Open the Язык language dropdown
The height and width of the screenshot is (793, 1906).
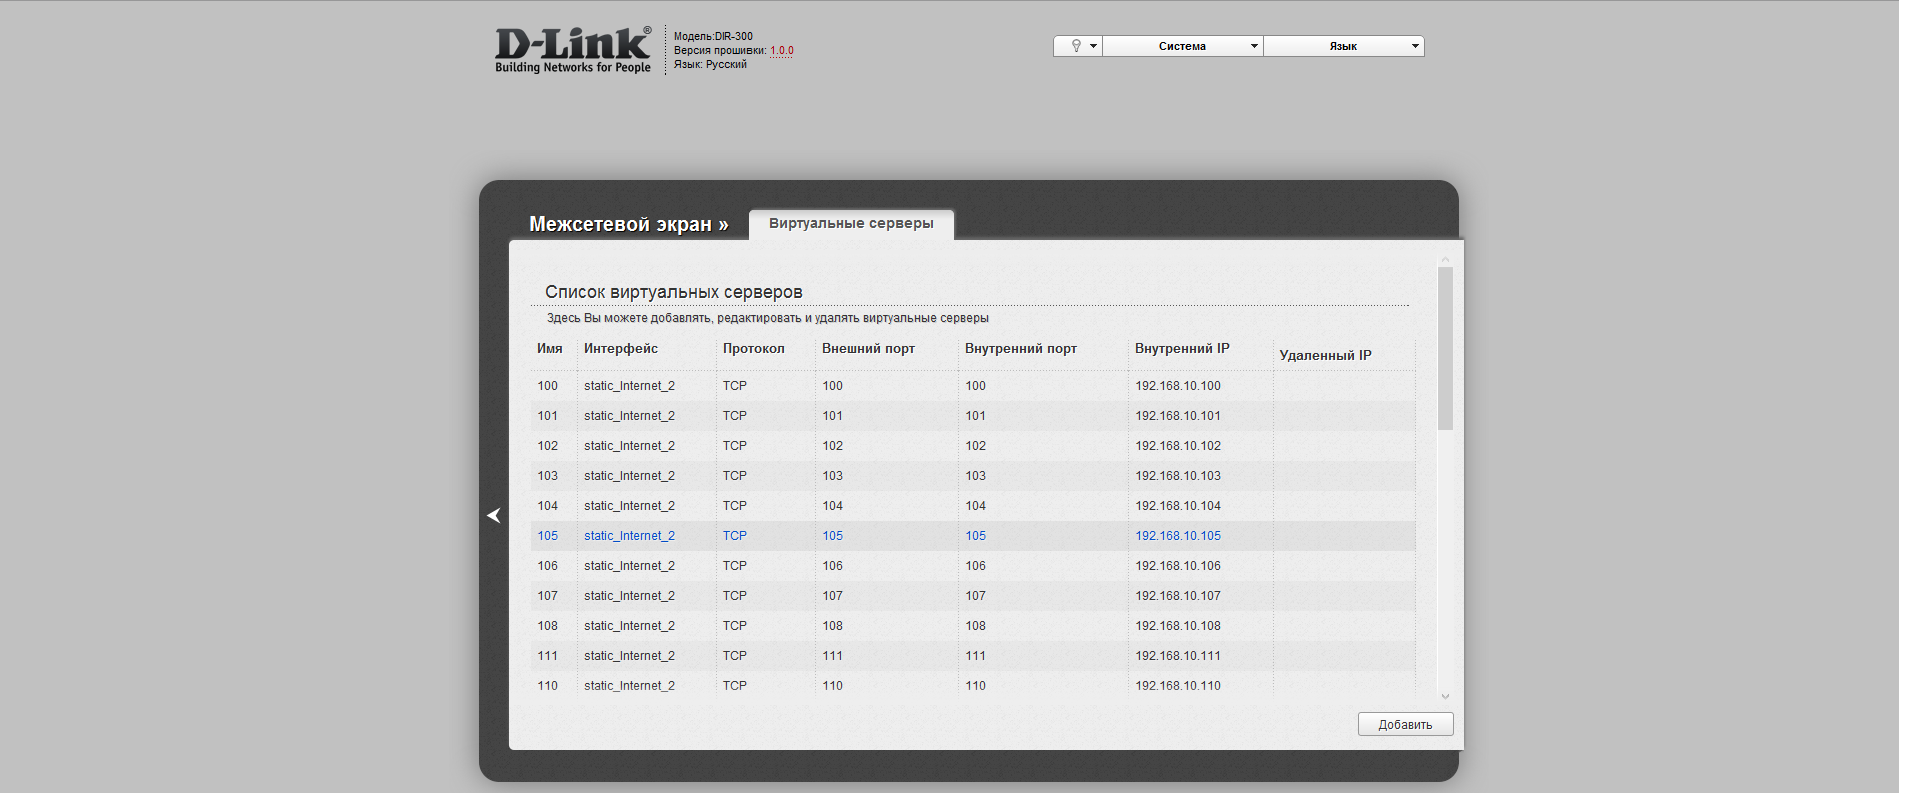(1343, 46)
